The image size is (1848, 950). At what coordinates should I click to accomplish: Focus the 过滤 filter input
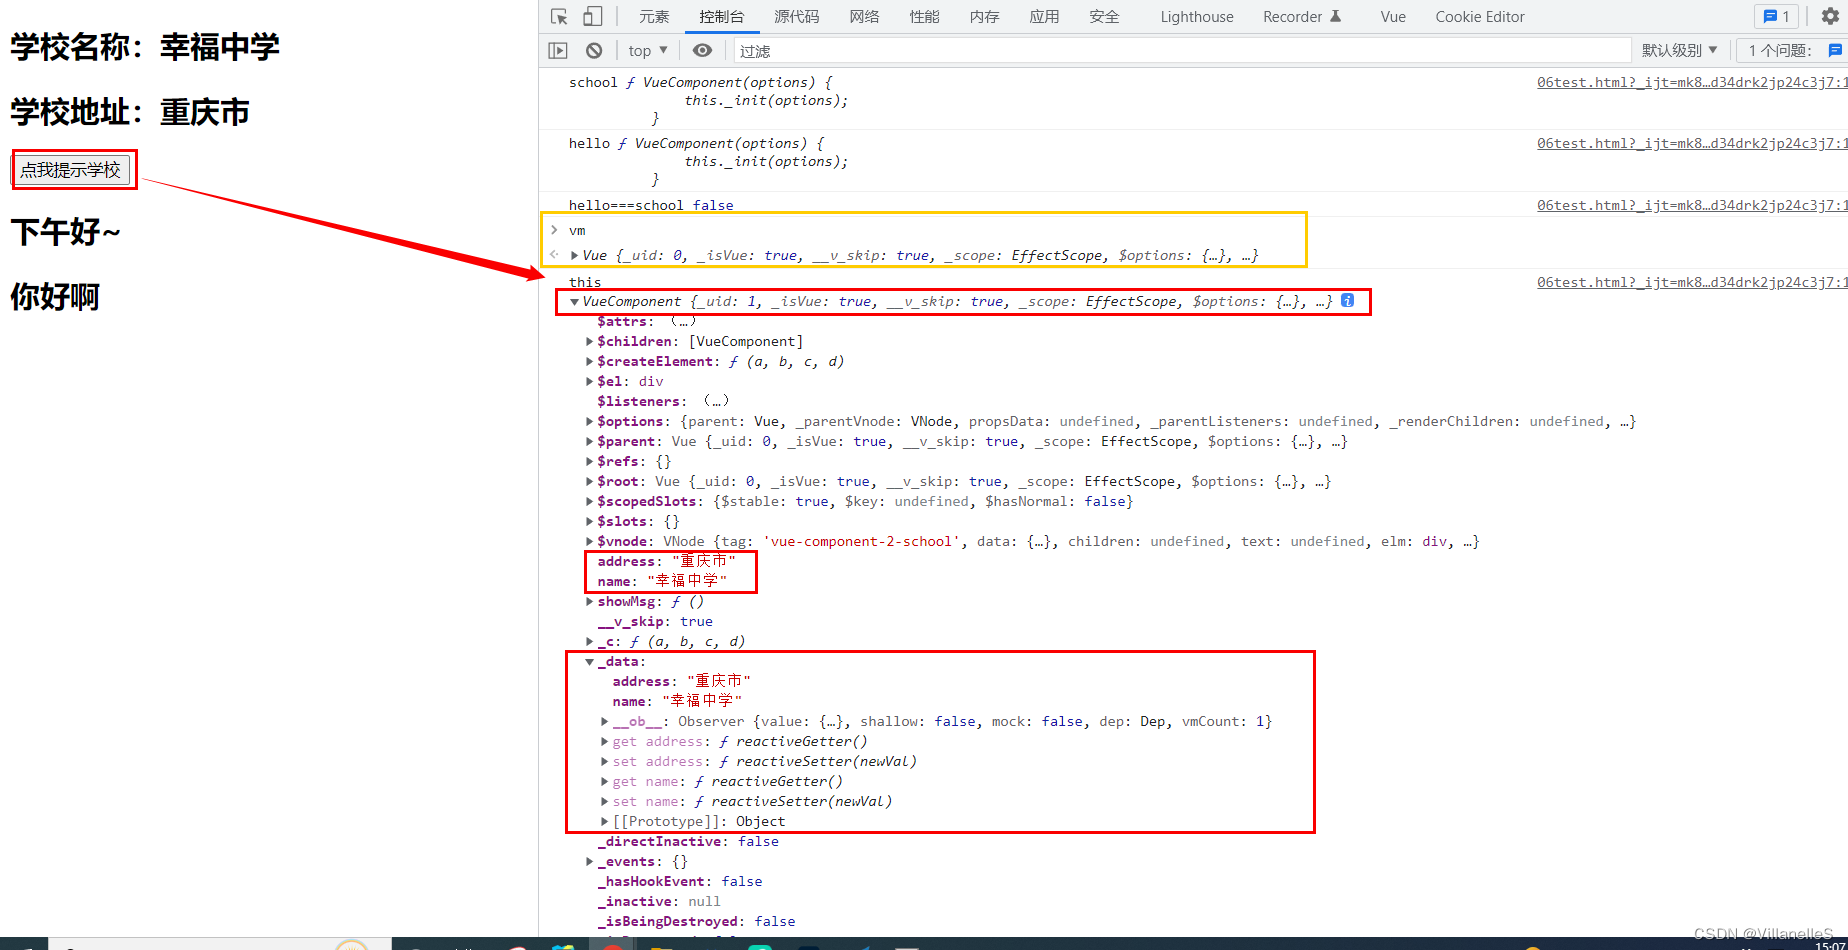click(1182, 51)
